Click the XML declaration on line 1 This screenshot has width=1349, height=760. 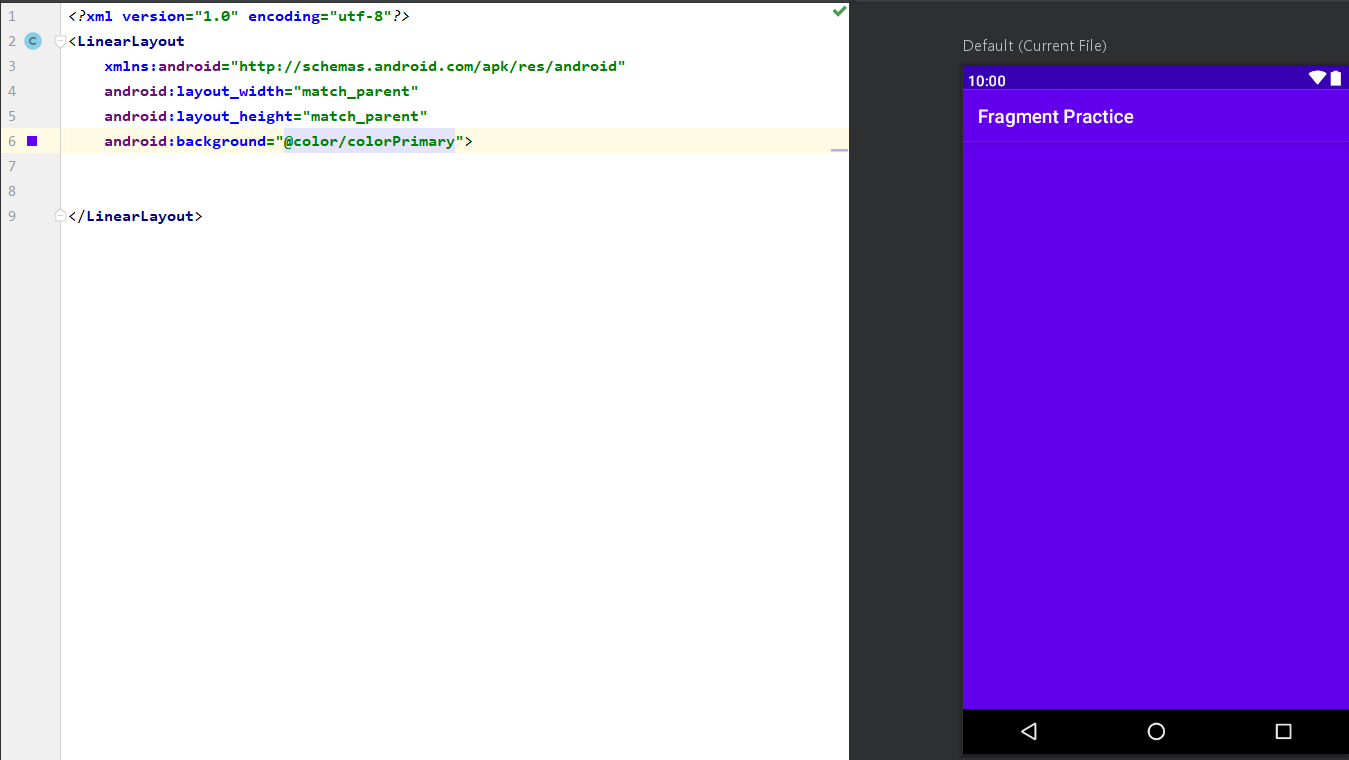coord(239,16)
